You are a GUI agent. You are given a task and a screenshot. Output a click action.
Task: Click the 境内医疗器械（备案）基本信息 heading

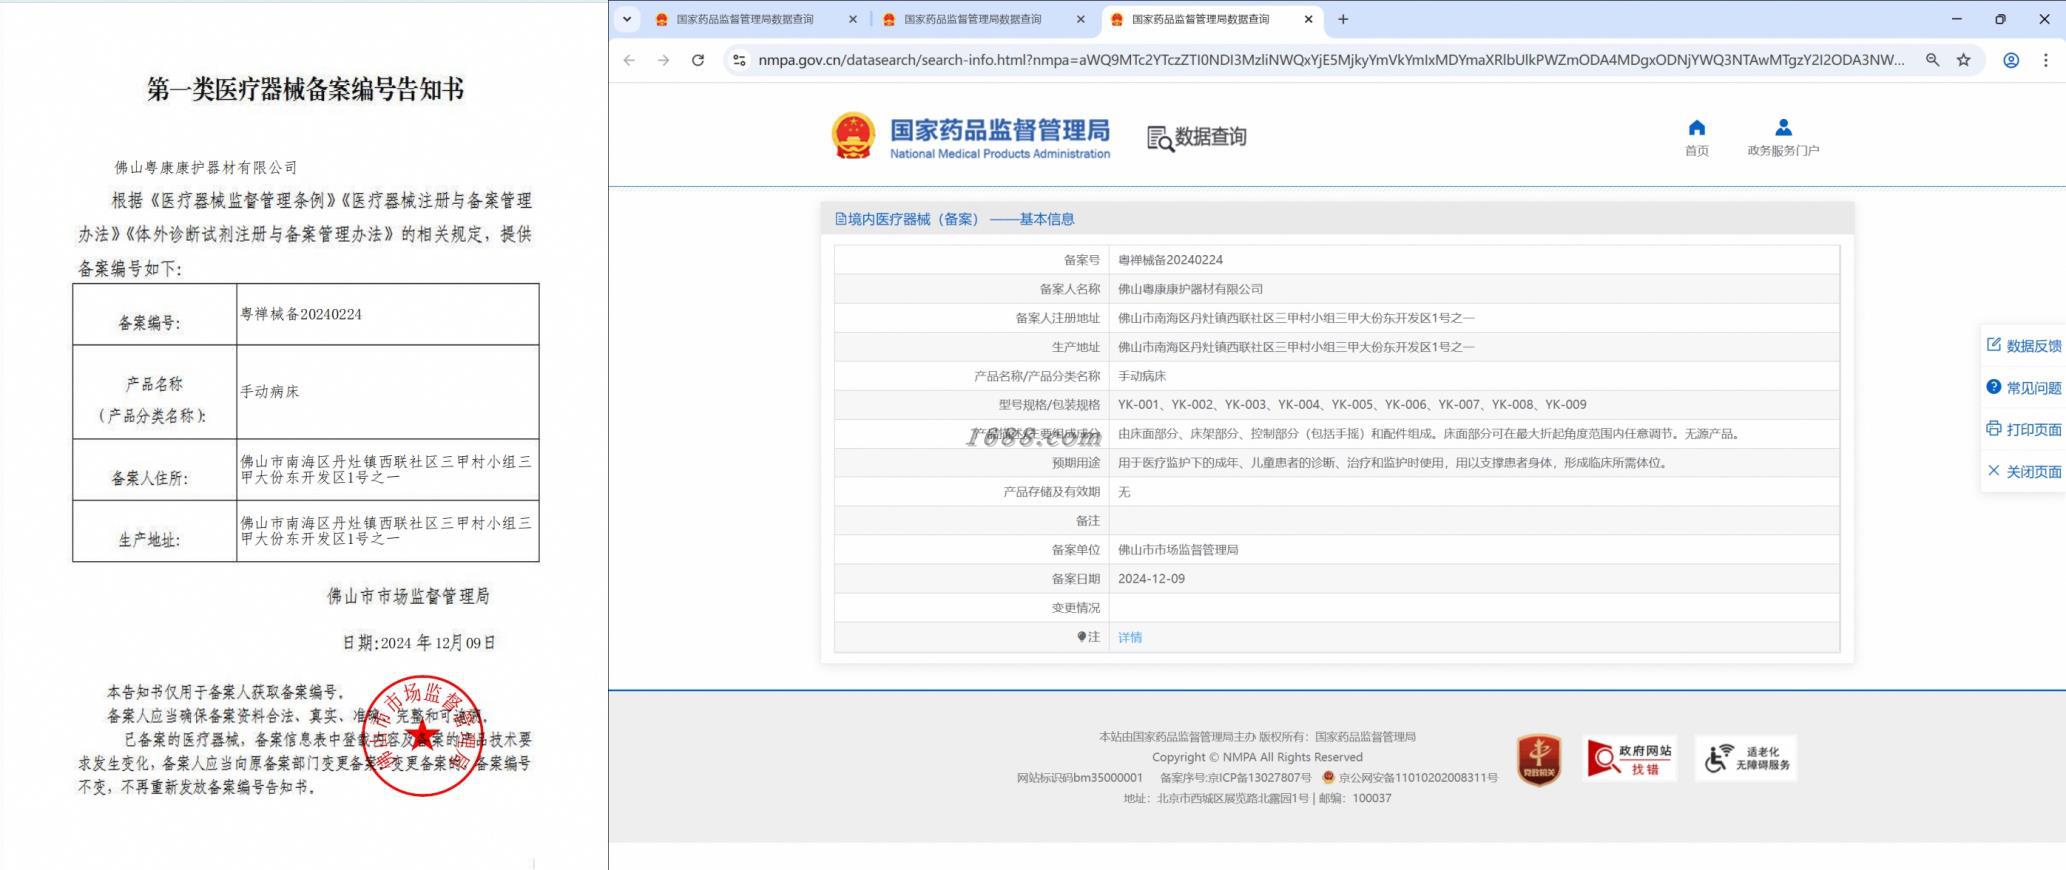click(x=955, y=219)
